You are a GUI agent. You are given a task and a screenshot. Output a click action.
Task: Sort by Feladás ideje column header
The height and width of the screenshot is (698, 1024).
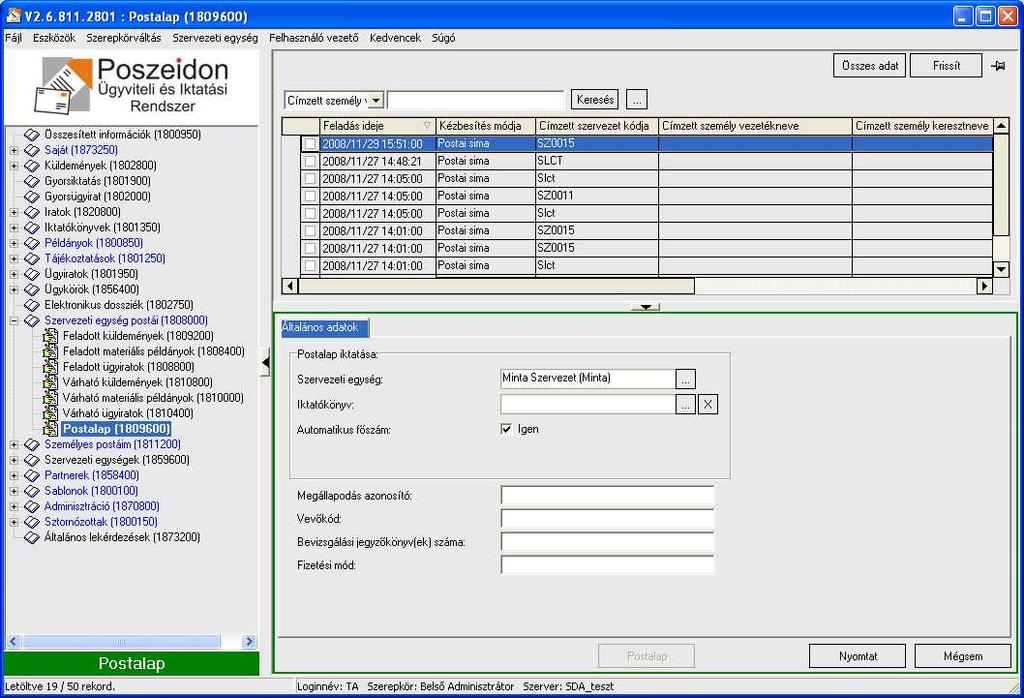click(377, 126)
